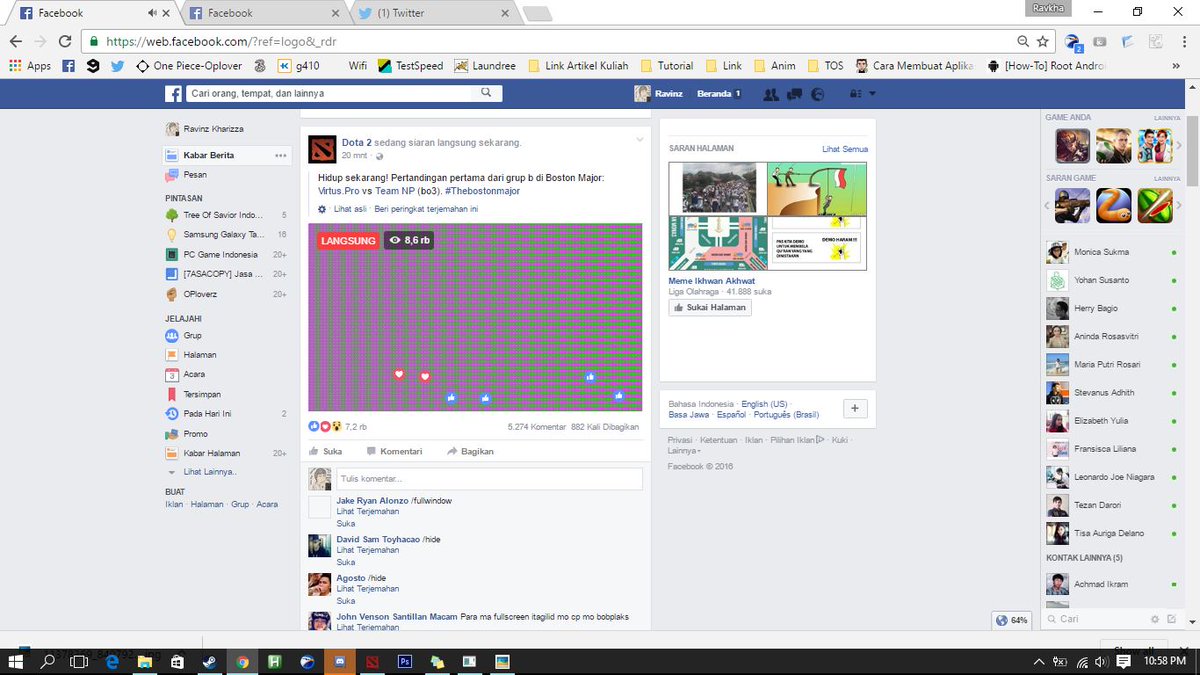Screen dimensions: 1200x675
Task: Click chat search box Cari
Action: click(1095, 619)
